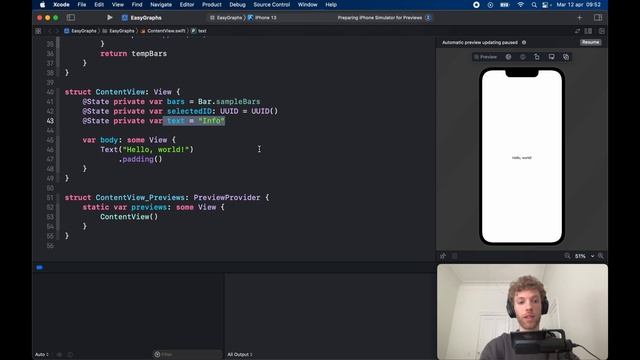Click the Preview label button in canvas toolbar

click(x=486, y=57)
